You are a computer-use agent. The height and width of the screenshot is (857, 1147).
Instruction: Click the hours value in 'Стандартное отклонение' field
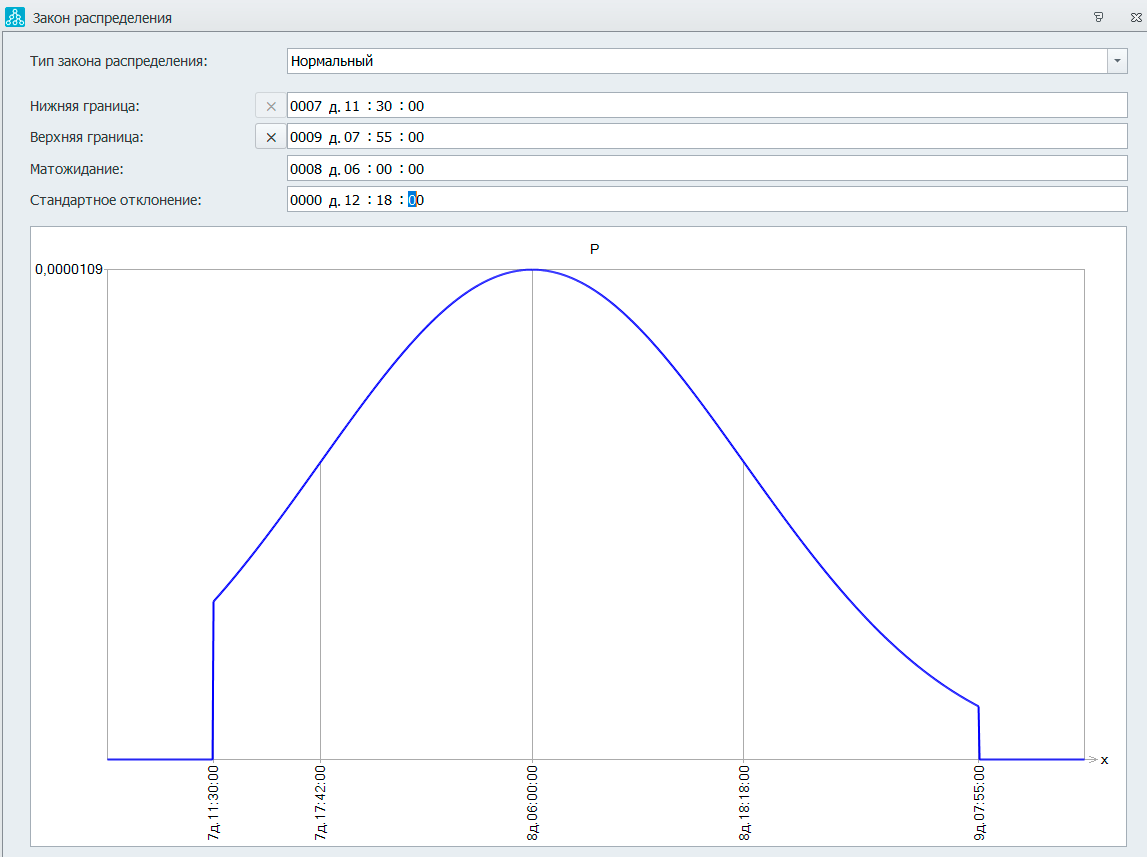[x=351, y=201]
